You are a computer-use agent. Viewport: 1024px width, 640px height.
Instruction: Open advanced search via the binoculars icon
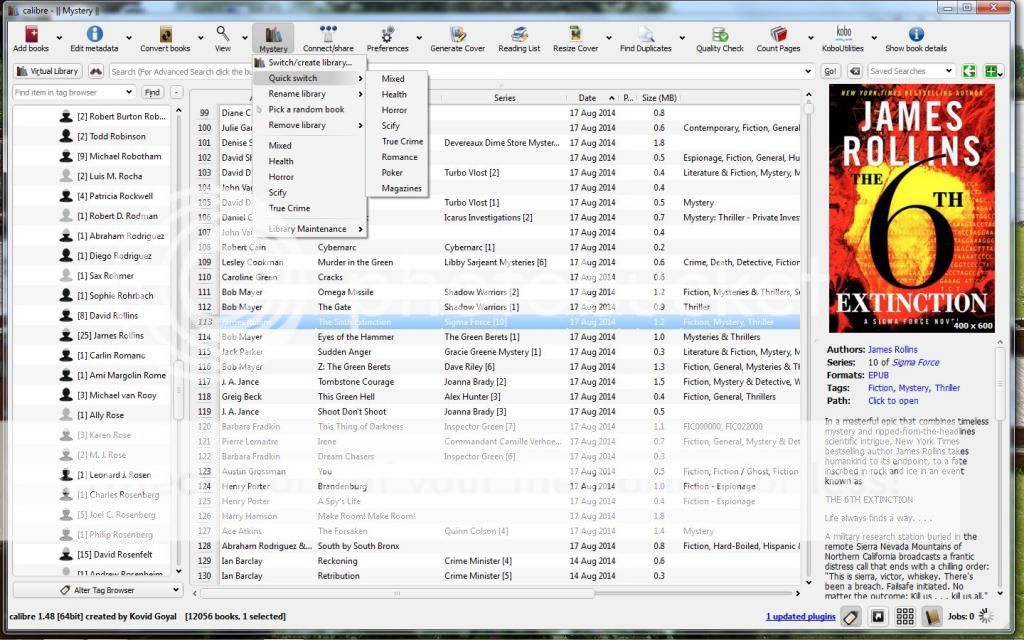pyautogui.click(x=96, y=71)
